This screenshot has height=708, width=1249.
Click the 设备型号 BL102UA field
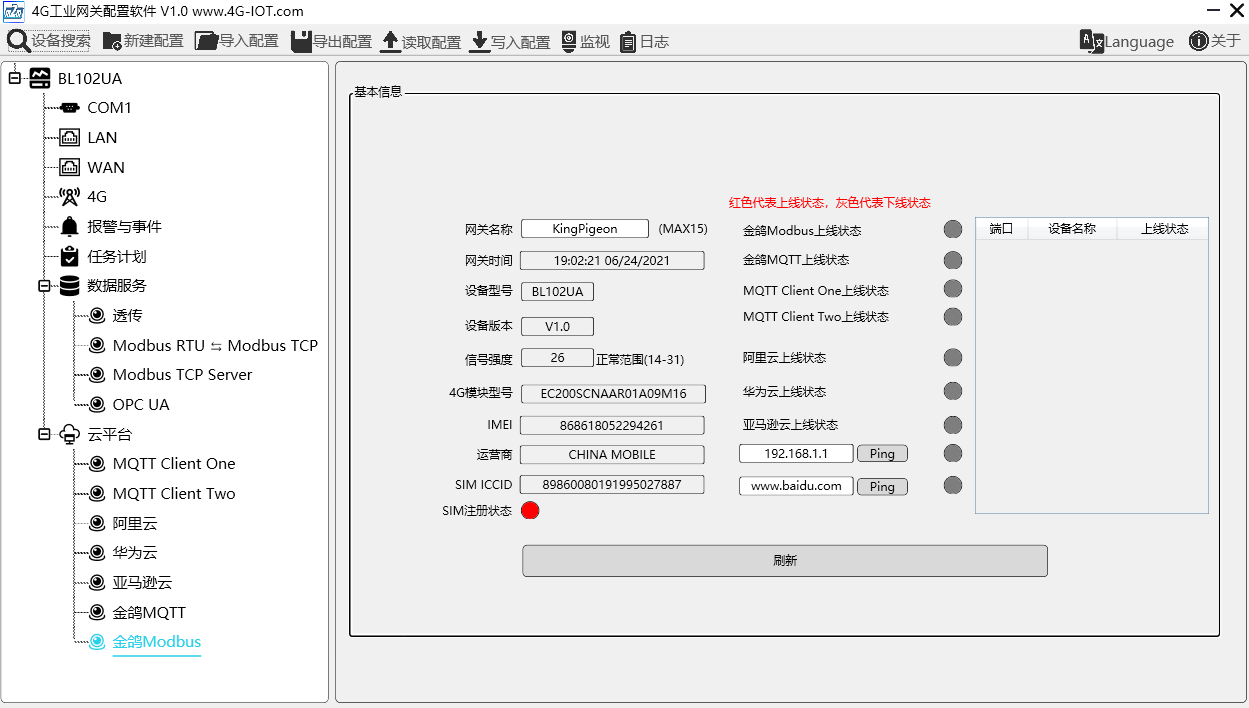pos(557,292)
